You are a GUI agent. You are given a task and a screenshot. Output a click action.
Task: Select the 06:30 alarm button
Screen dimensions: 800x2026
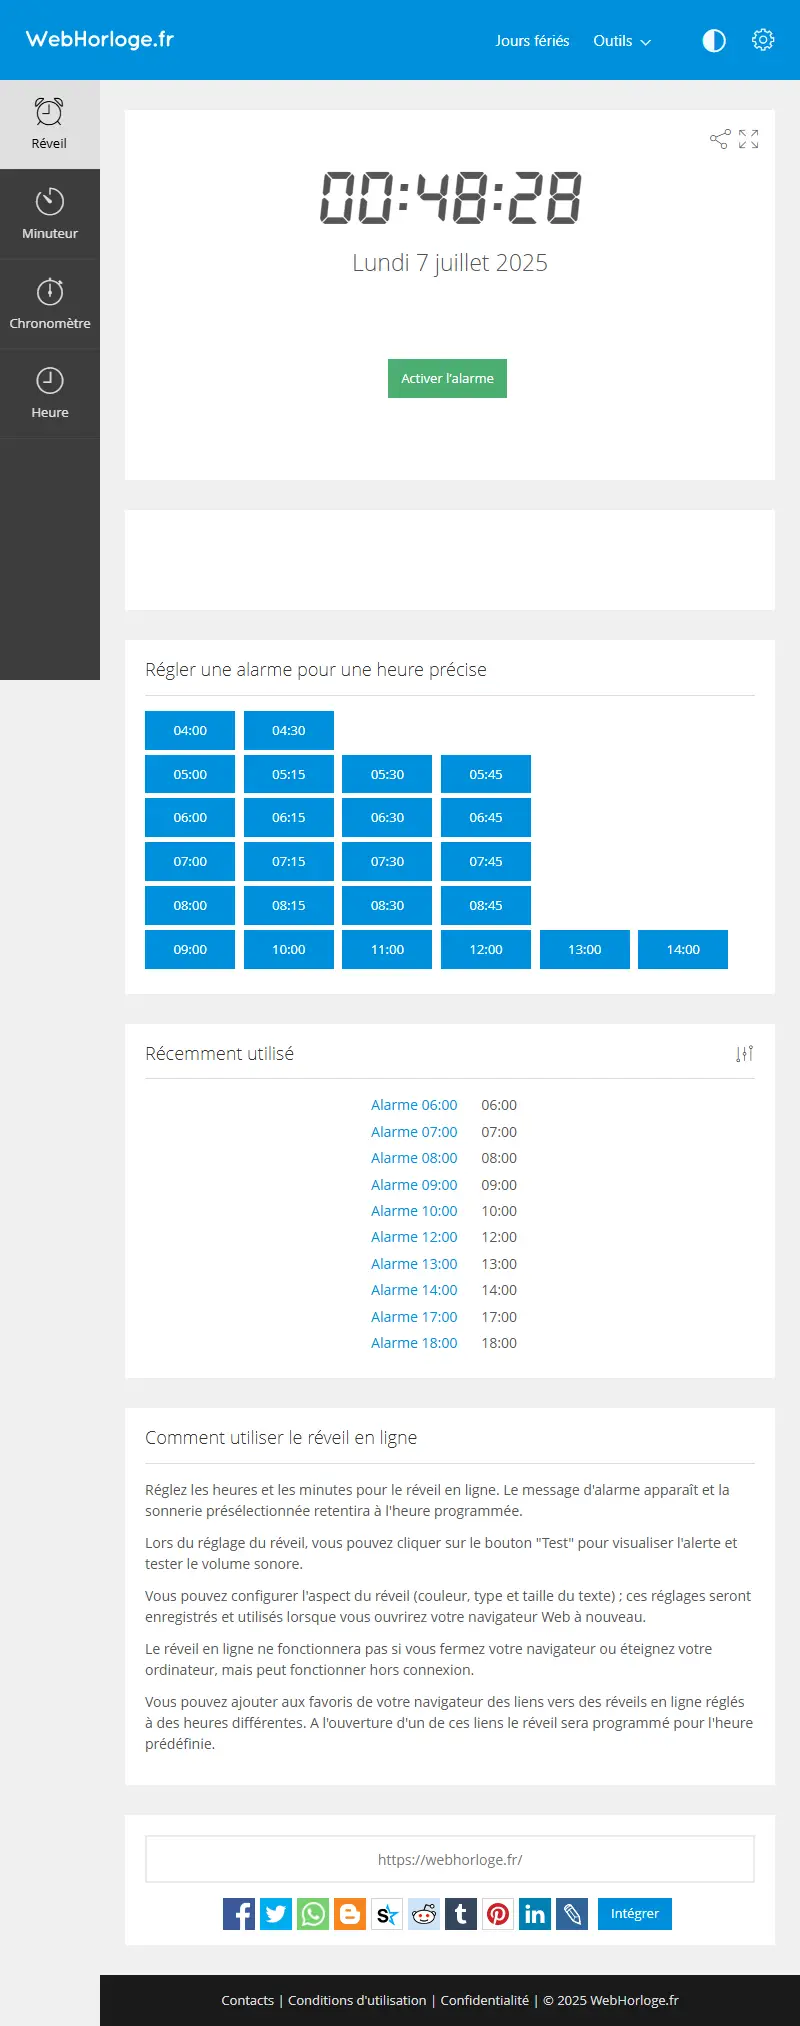387,817
